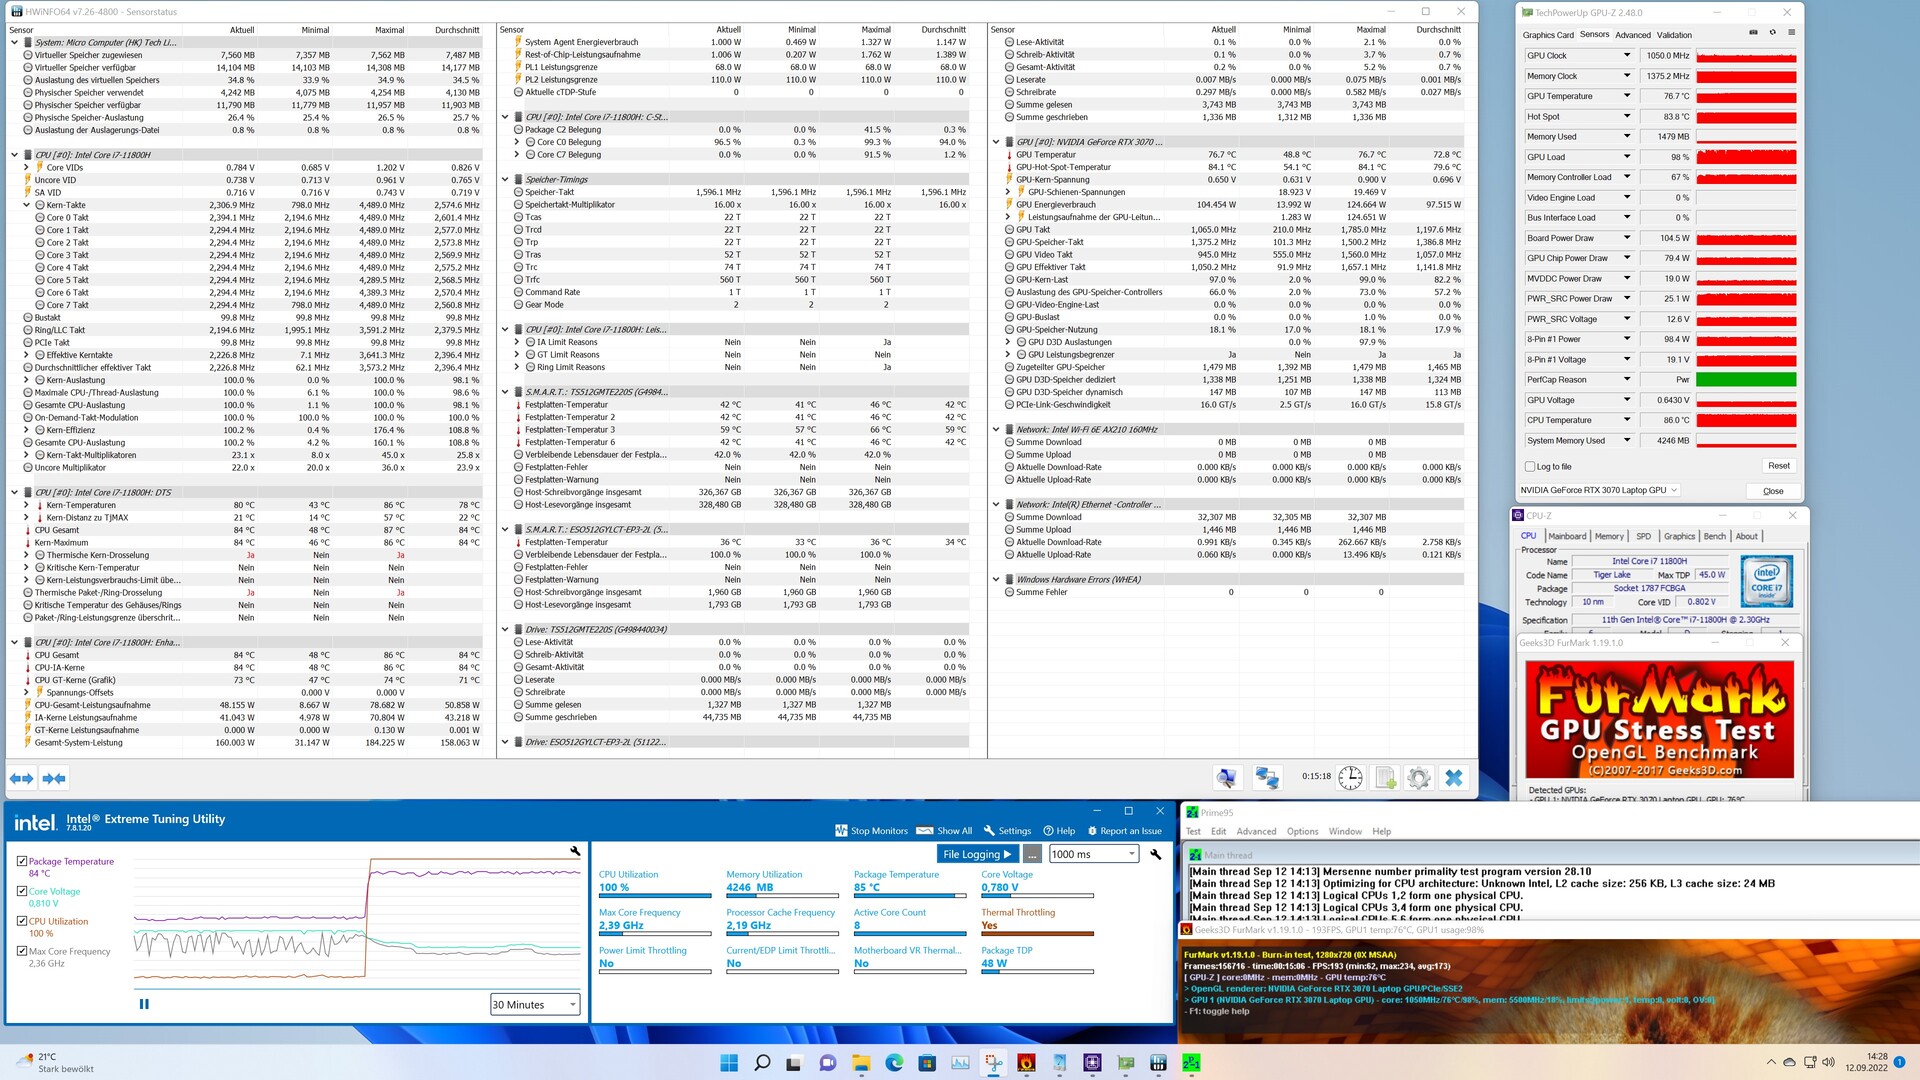1920x1080 pixels.
Task: Click HWiNFO reset clock icon
Action: click(x=1350, y=778)
